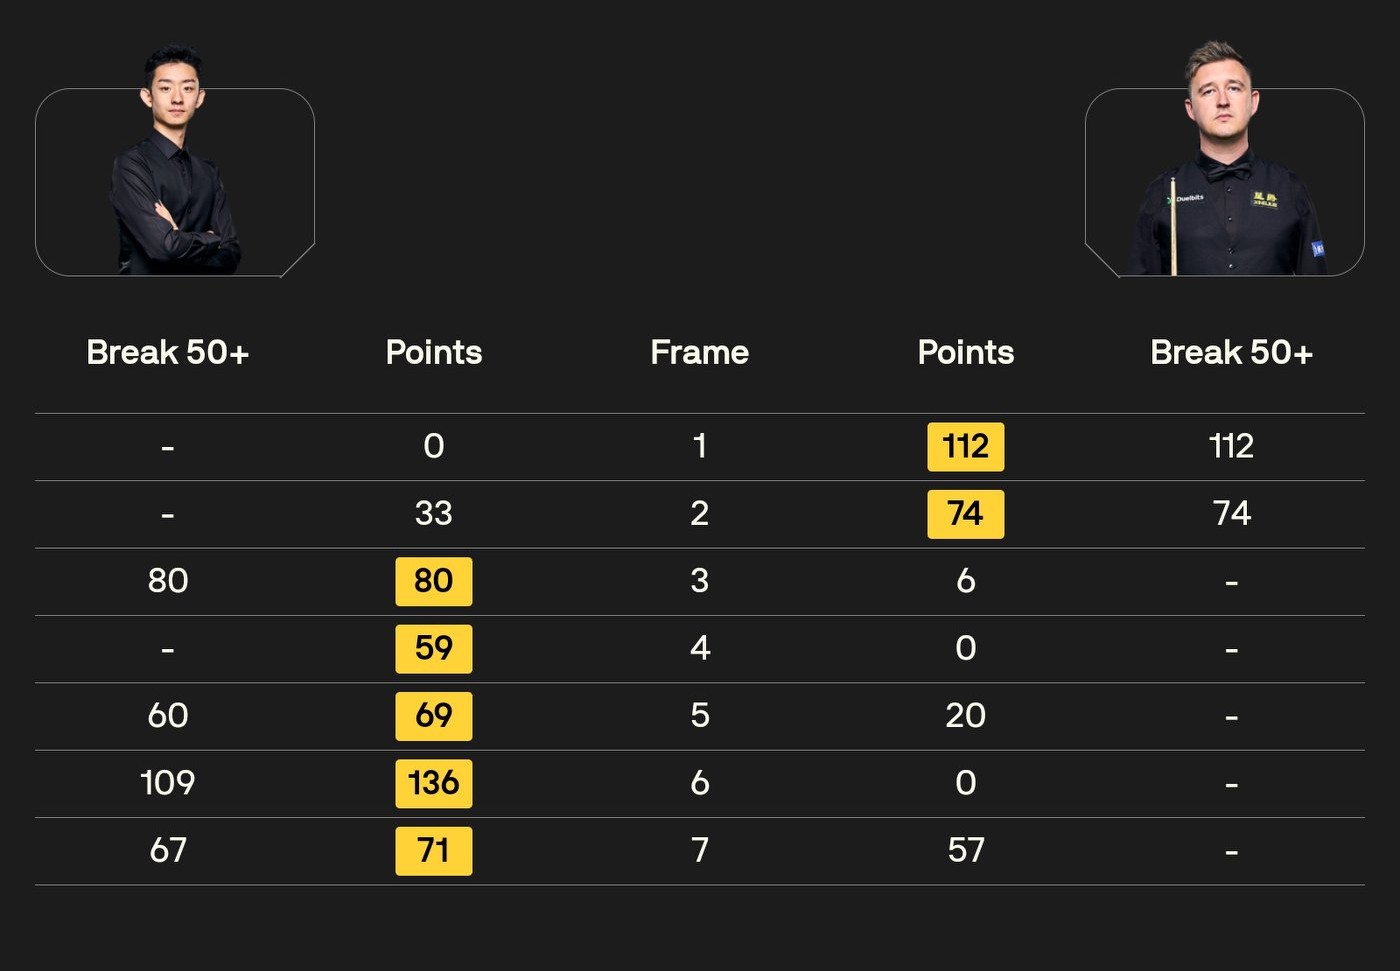This screenshot has height=971, width=1400.
Task: Click the highlighted 74 points badge
Action: 965,514
